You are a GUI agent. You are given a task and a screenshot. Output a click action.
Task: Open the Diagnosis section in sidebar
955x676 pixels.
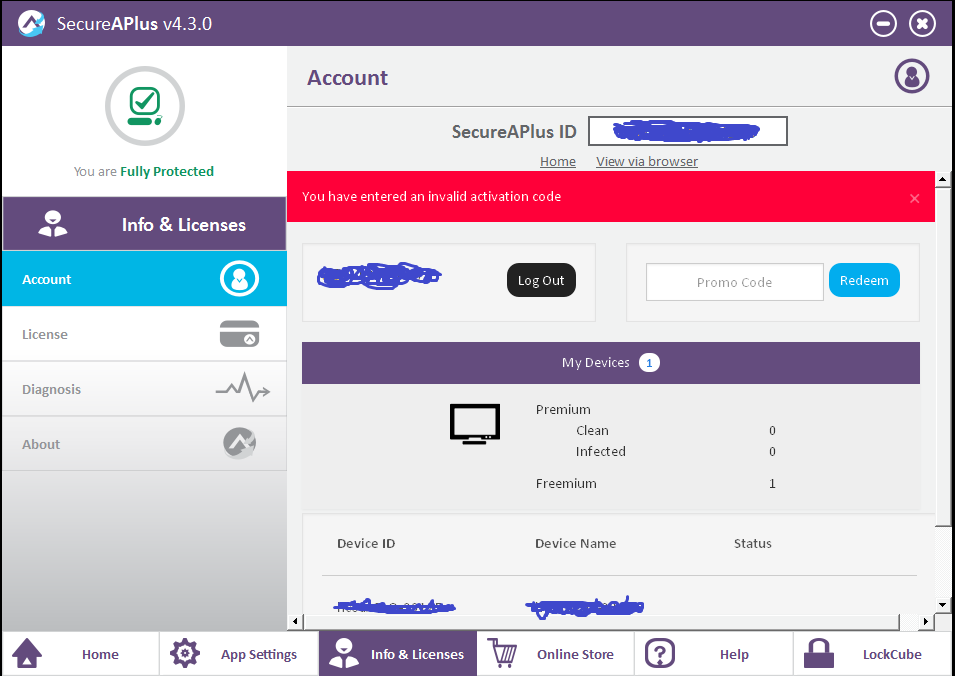tap(144, 389)
